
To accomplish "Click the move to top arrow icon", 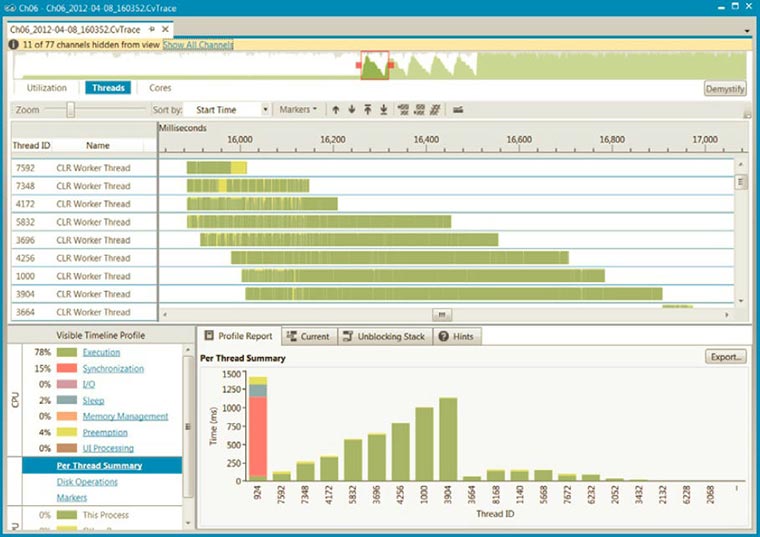I will [x=368, y=109].
